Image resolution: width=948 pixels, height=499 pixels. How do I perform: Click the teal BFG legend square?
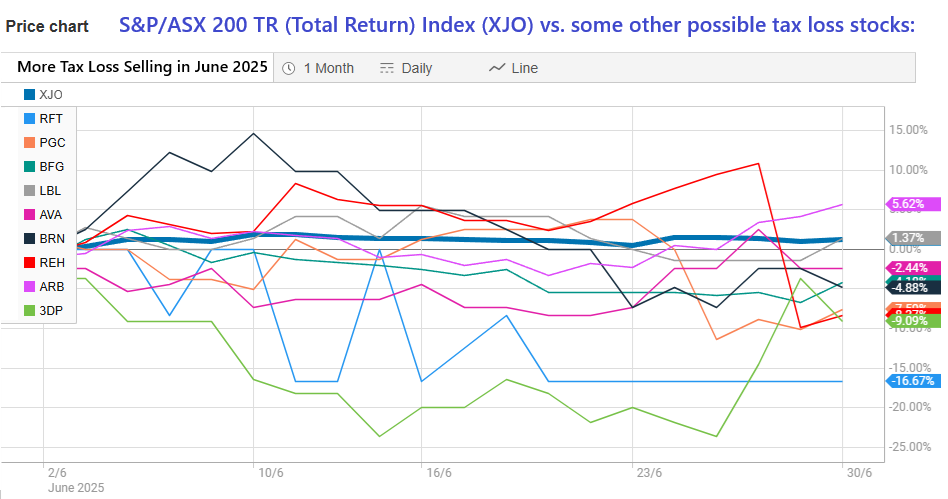[30, 166]
